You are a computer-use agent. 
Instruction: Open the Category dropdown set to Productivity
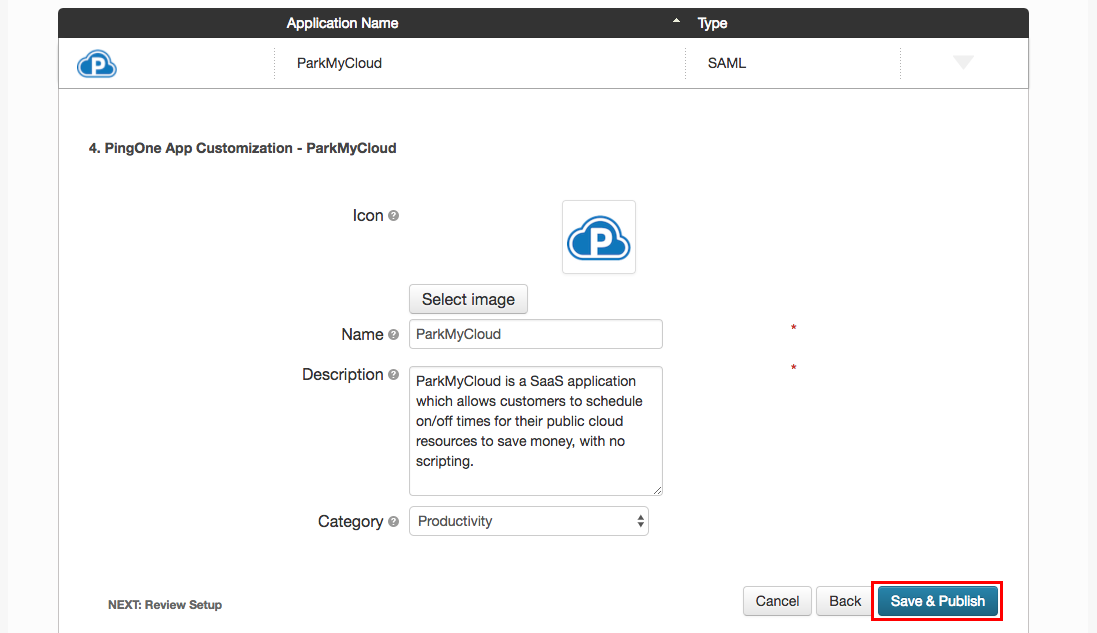[x=529, y=521]
